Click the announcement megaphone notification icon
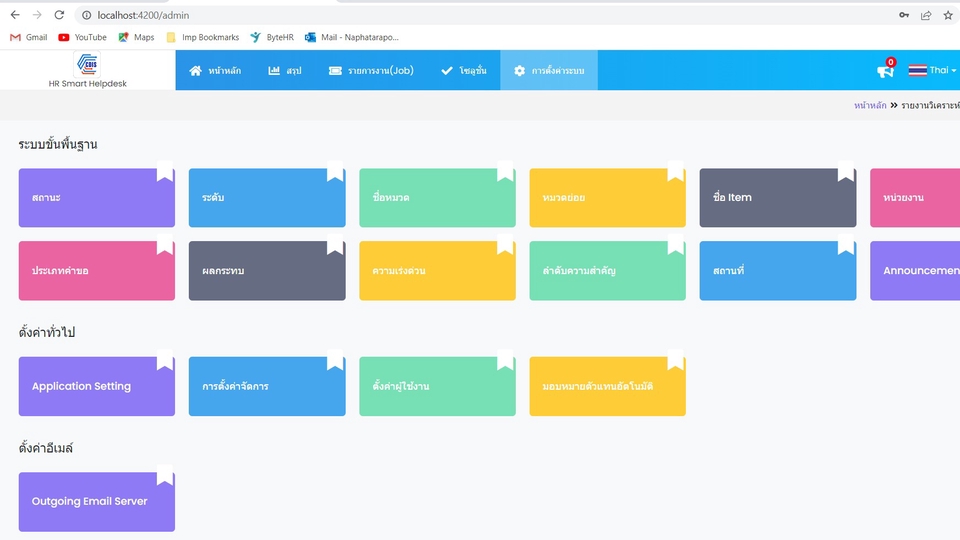Image resolution: width=960 pixels, height=540 pixels. click(x=885, y=70)
